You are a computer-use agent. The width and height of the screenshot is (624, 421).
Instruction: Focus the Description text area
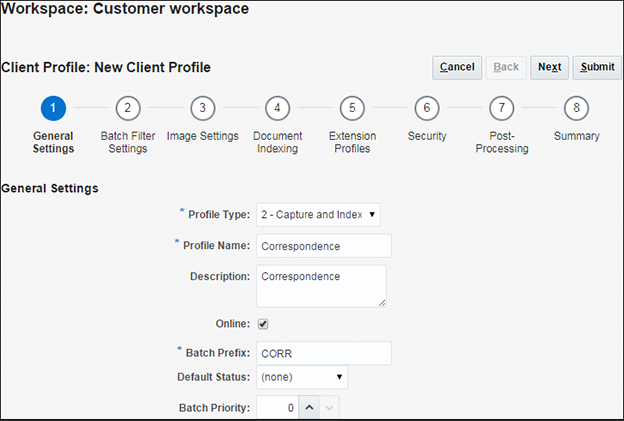(x=321, y=285)
